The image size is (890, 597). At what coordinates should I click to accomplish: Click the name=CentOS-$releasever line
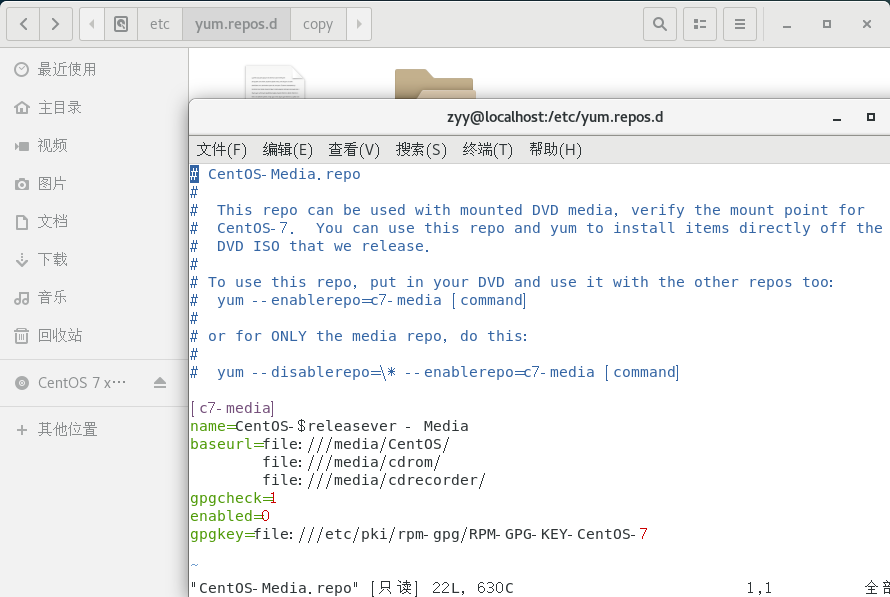pos(329,426)
